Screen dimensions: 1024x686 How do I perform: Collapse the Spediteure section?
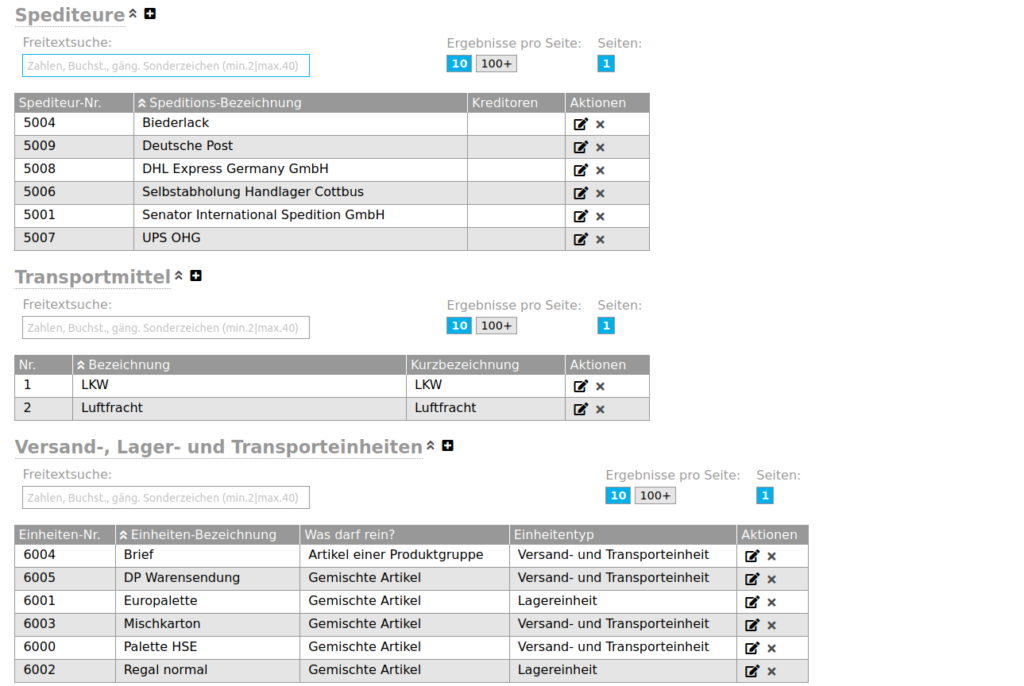pos(133,13)
